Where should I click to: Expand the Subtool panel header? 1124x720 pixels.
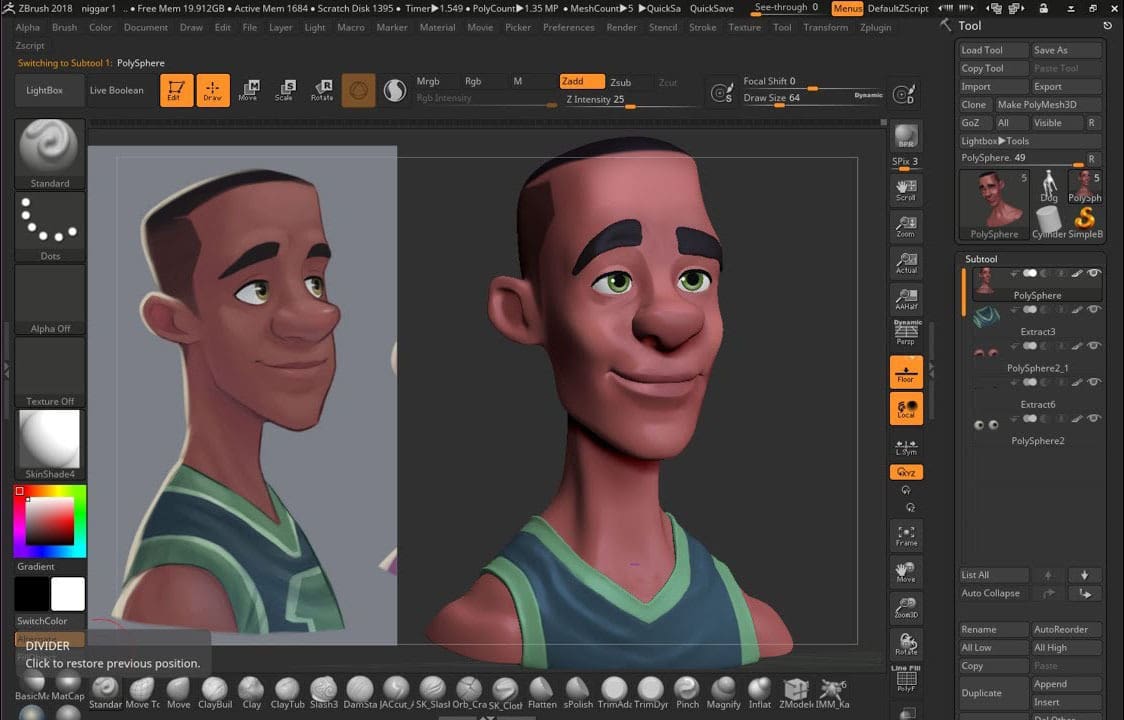pos(981,259)
